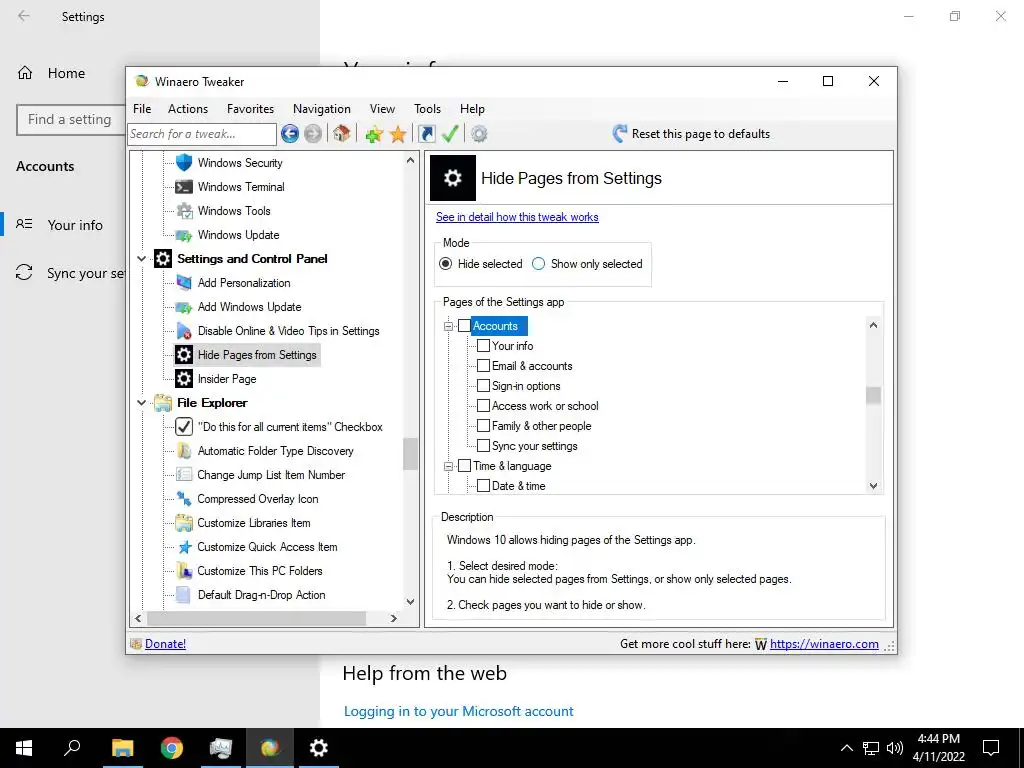Click the Windows Terminal icon in tree
This screenshot has width=1024, height=768.
pos(184,187)
